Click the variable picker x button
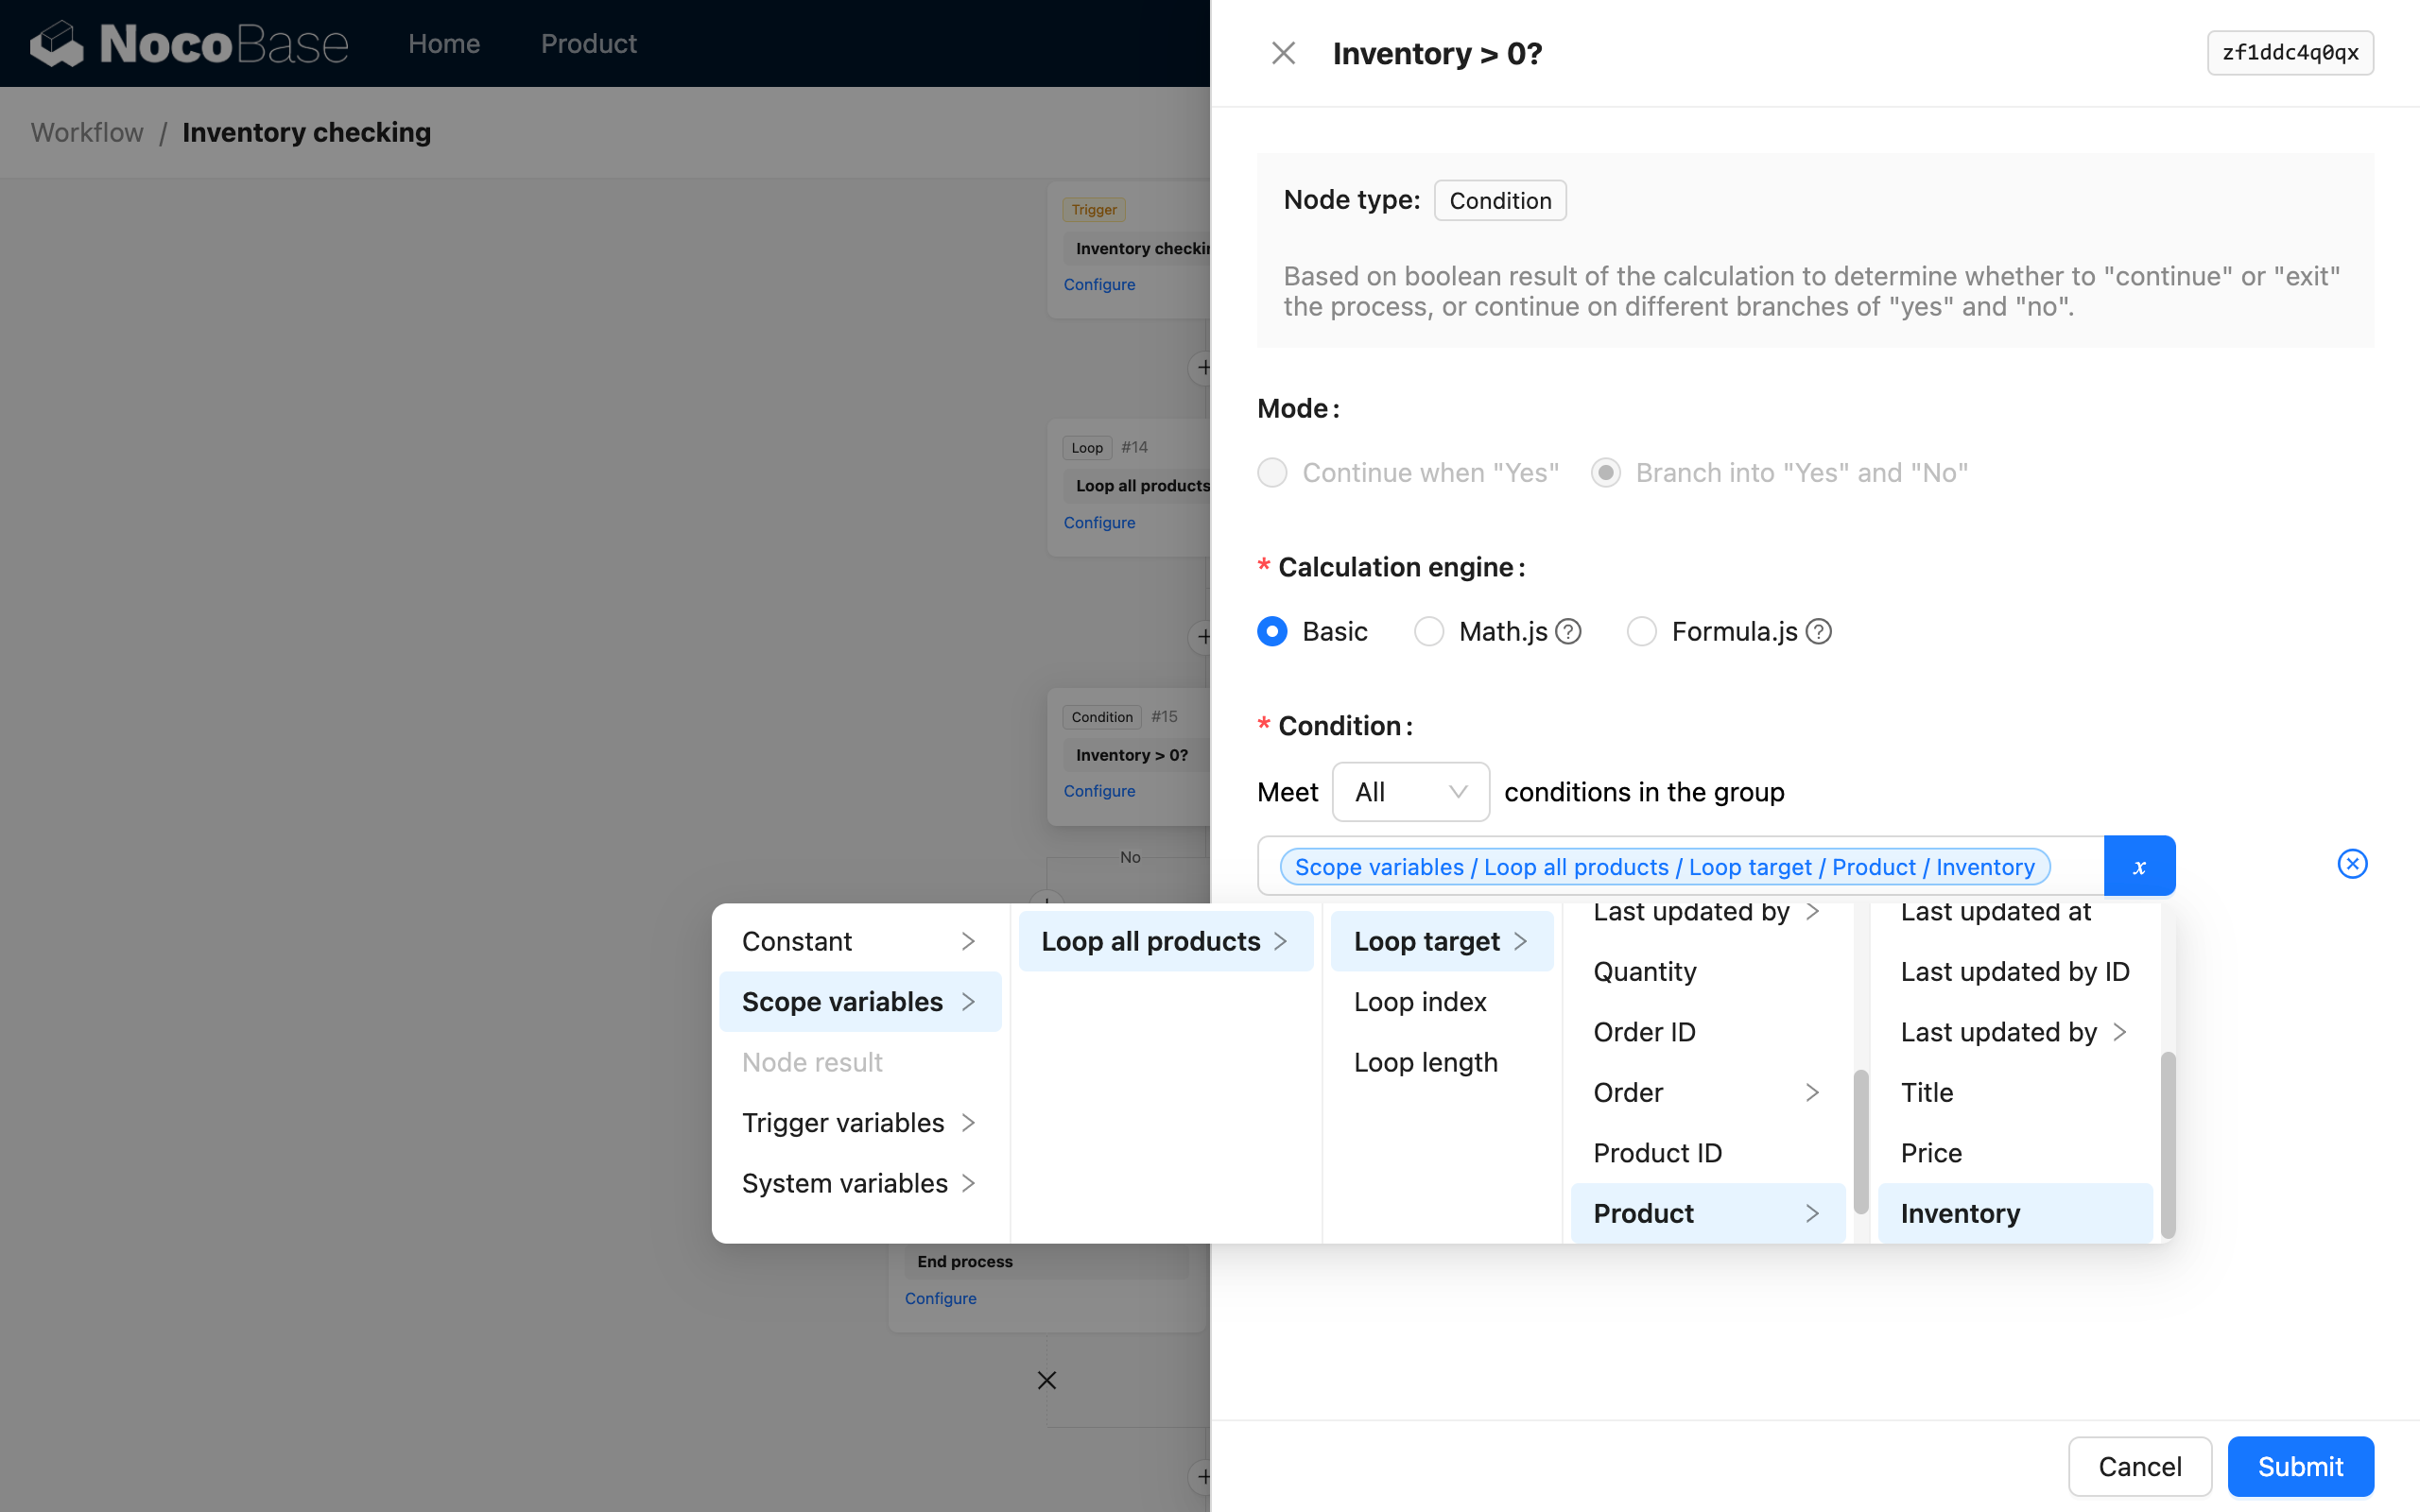 2138,866
